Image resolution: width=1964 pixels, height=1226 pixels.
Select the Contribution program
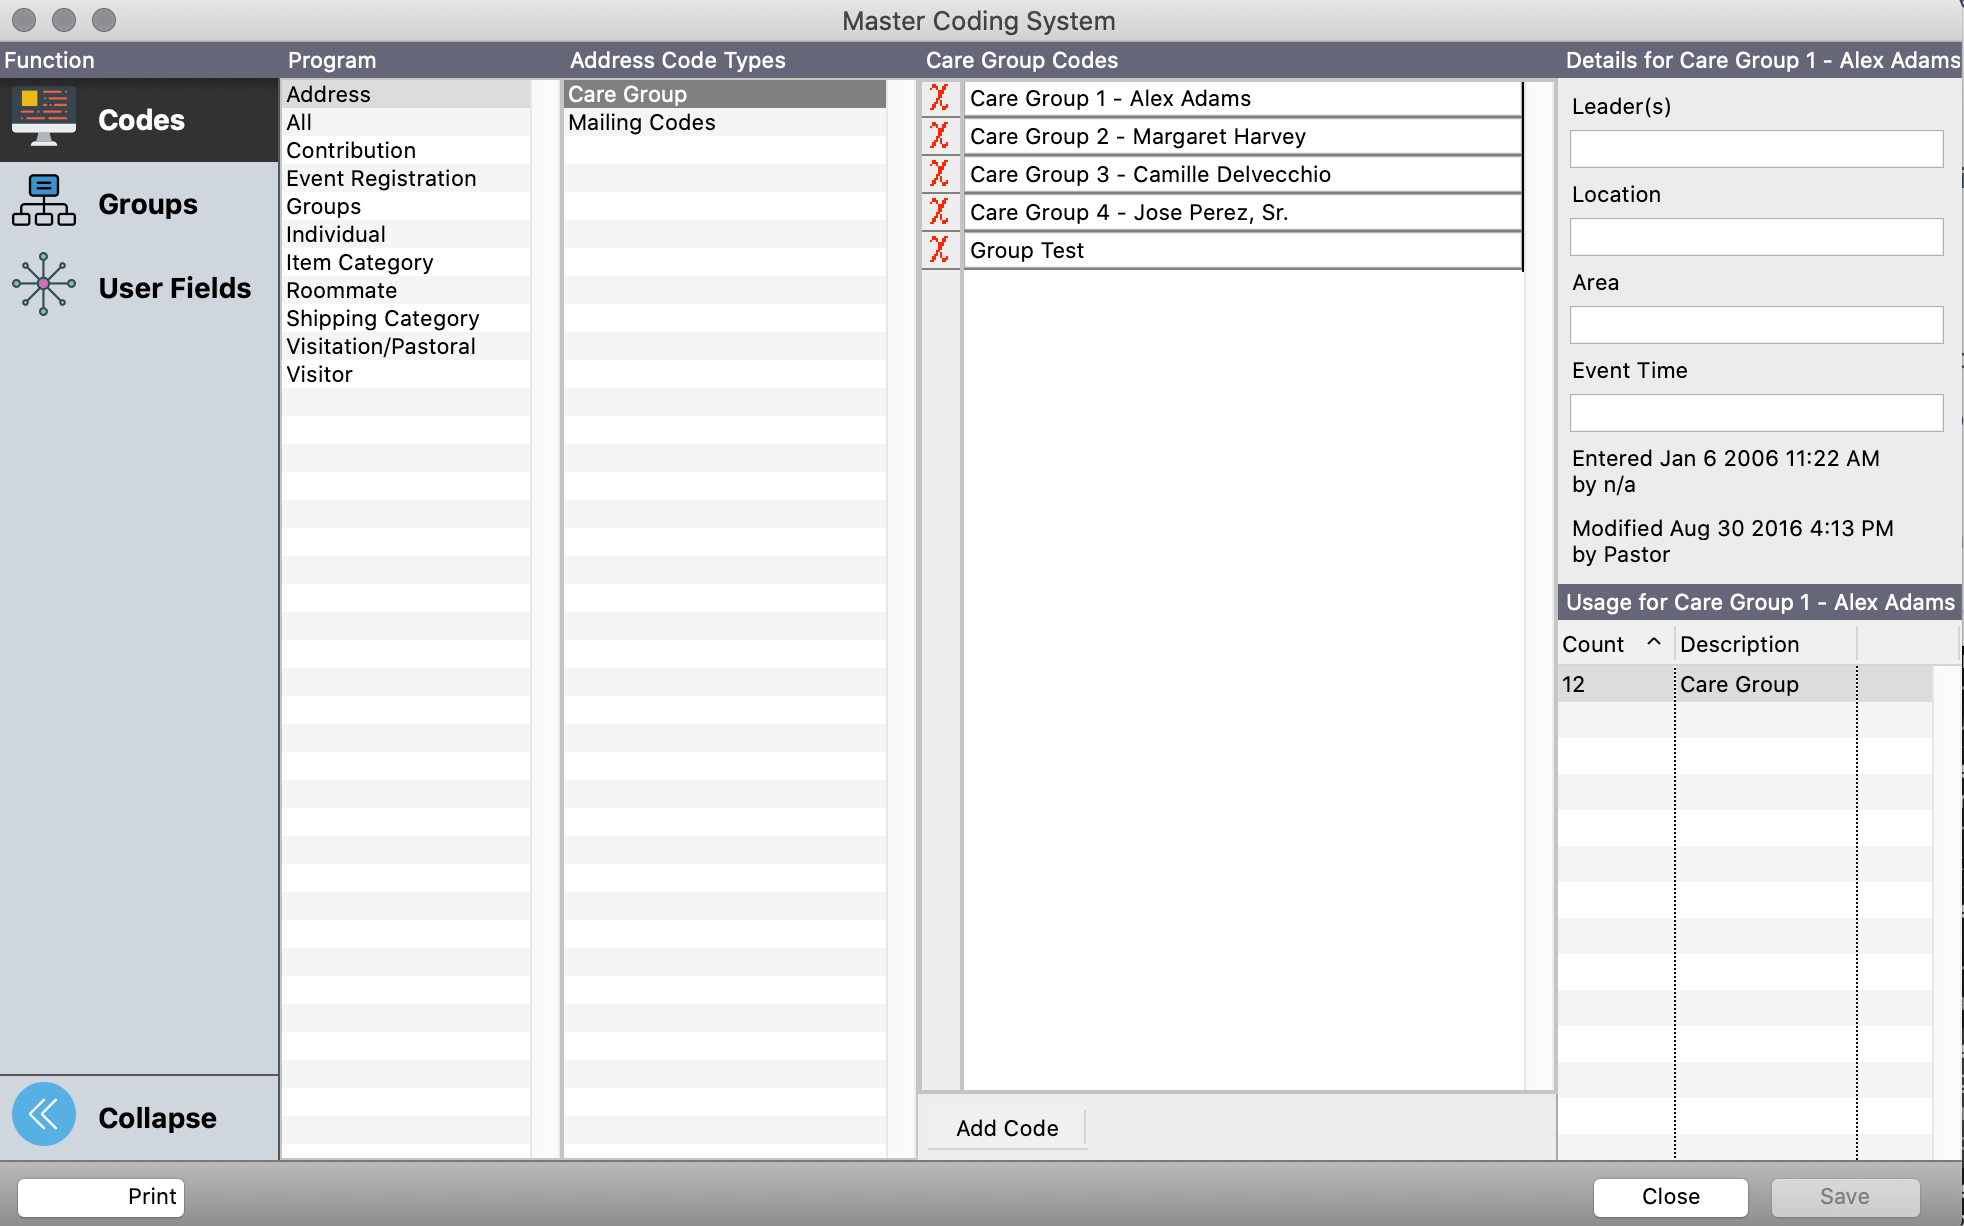point(351,150)
